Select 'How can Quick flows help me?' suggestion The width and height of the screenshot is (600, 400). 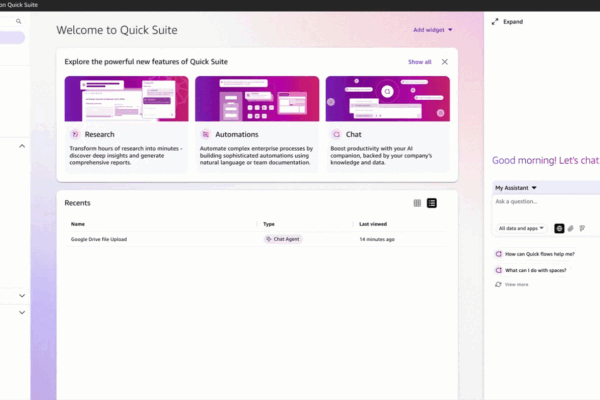coord(540,254)
